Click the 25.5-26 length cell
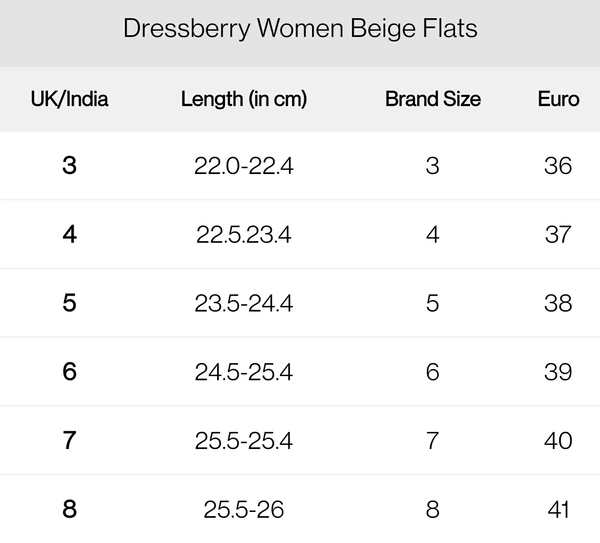Viewport: 600px width, 543px height. 244,510
